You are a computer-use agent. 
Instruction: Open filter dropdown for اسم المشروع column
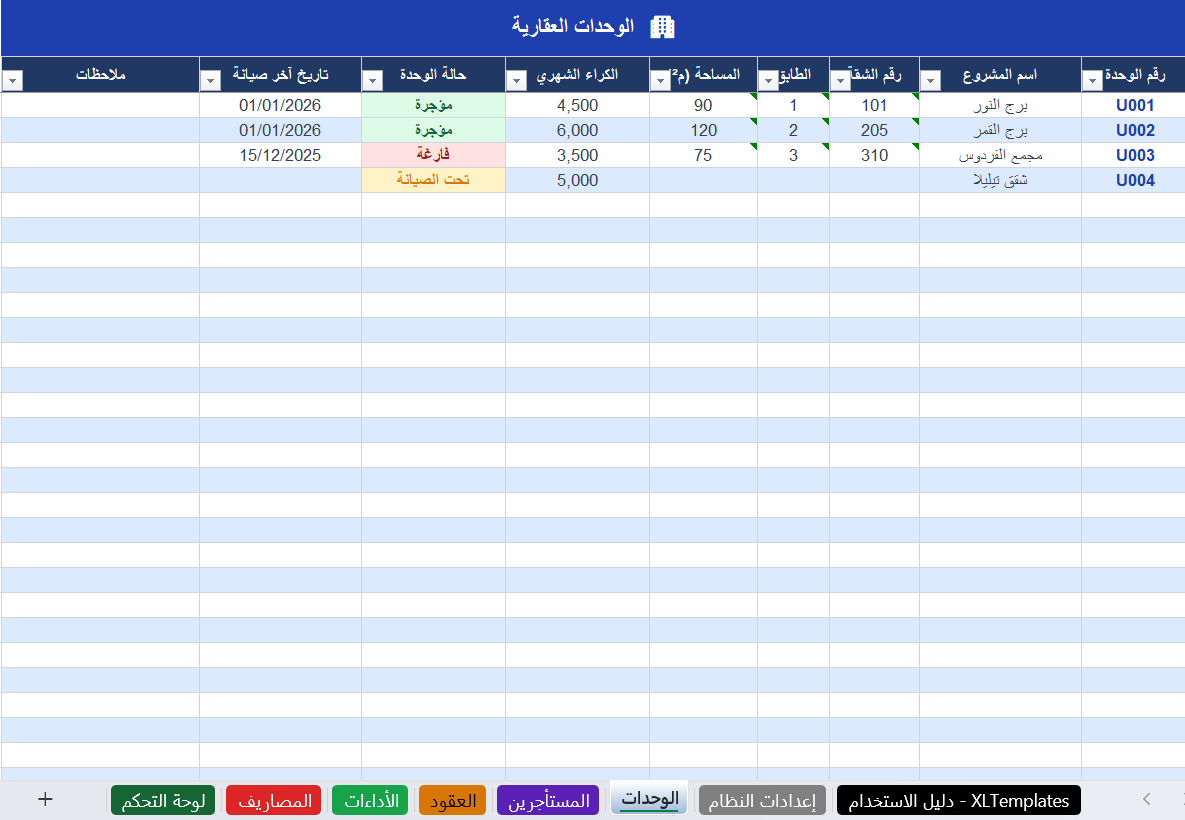930,80
